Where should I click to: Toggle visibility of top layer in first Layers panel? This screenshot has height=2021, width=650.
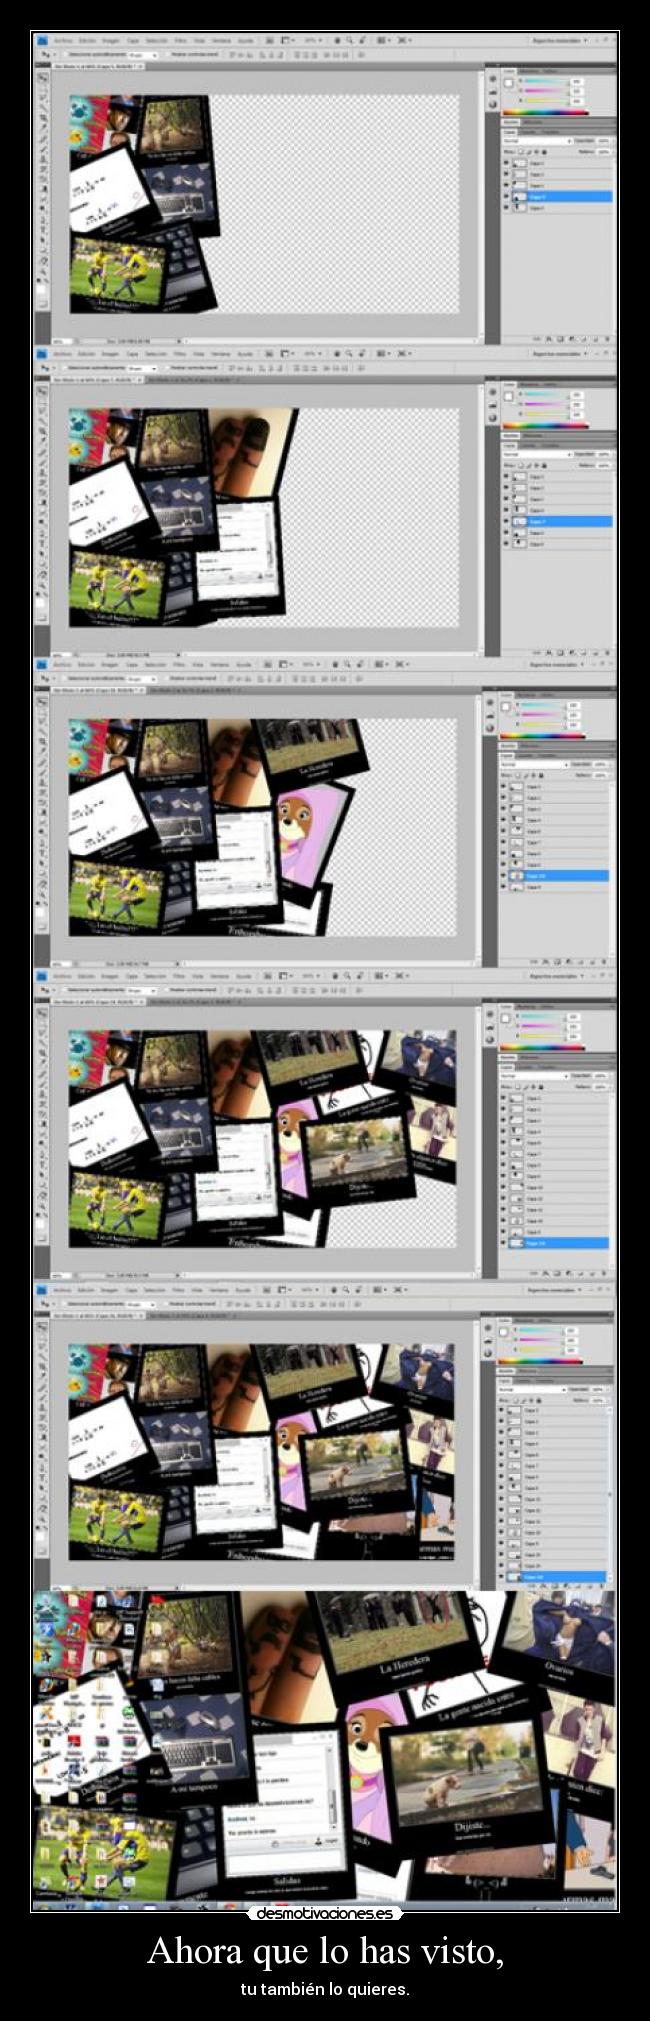click(506, 163)
